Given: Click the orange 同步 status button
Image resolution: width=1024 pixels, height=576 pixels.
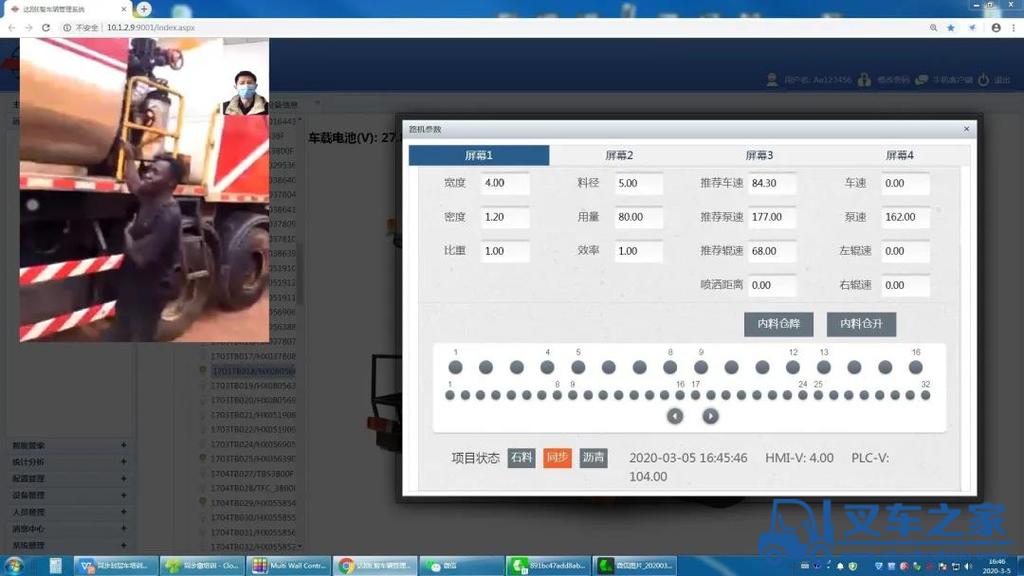Looking at the screenshot, I should [x=557, y=458].
